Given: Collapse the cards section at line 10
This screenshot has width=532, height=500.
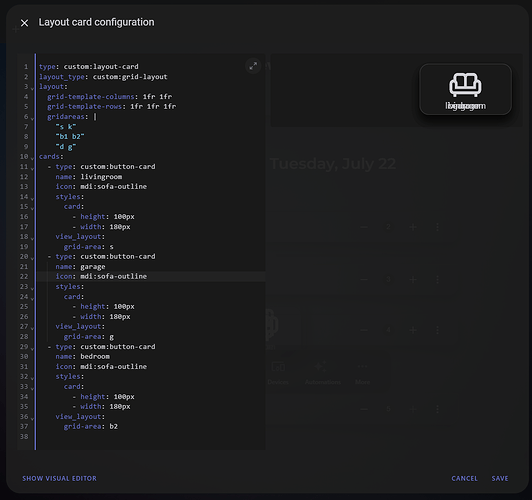Looking at the screenshot, I should click(33, 158).
